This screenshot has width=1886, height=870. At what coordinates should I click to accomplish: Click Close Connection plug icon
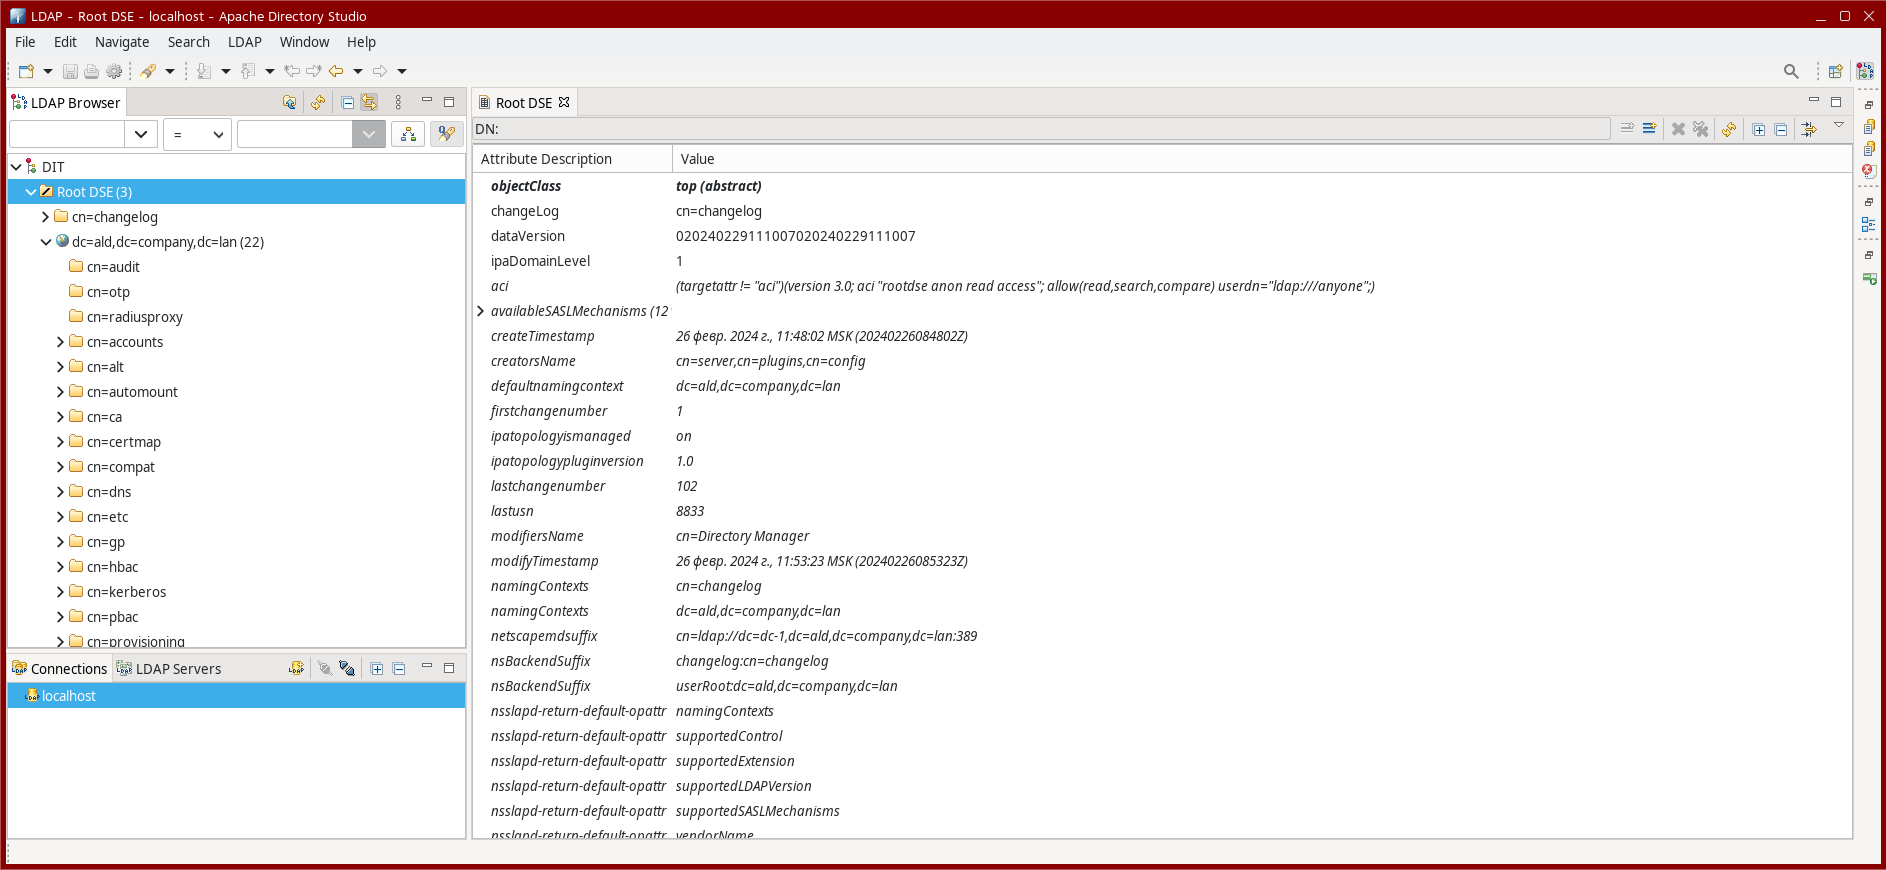(347, 668)
